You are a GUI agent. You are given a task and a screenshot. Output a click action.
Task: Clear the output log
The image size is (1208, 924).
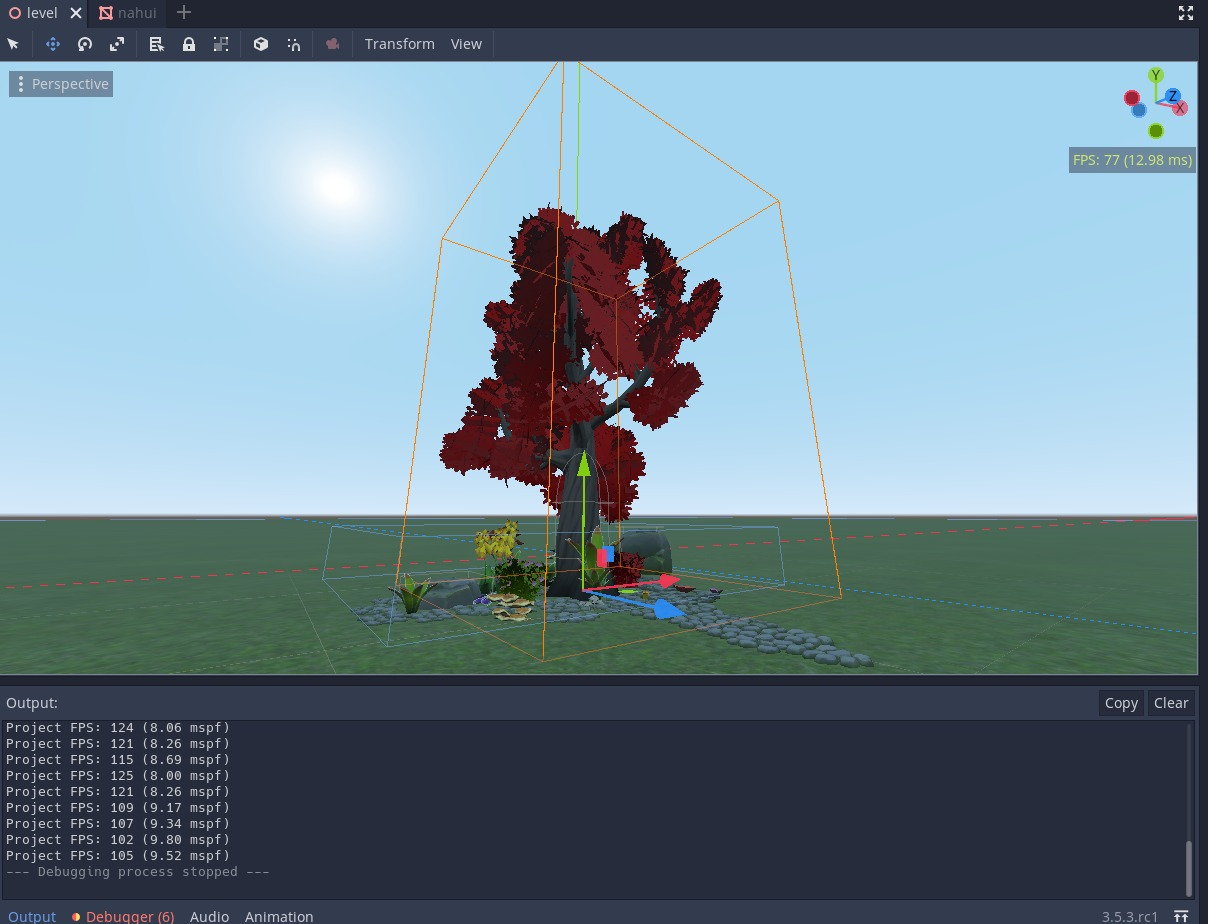click(x=1171, y=703)
